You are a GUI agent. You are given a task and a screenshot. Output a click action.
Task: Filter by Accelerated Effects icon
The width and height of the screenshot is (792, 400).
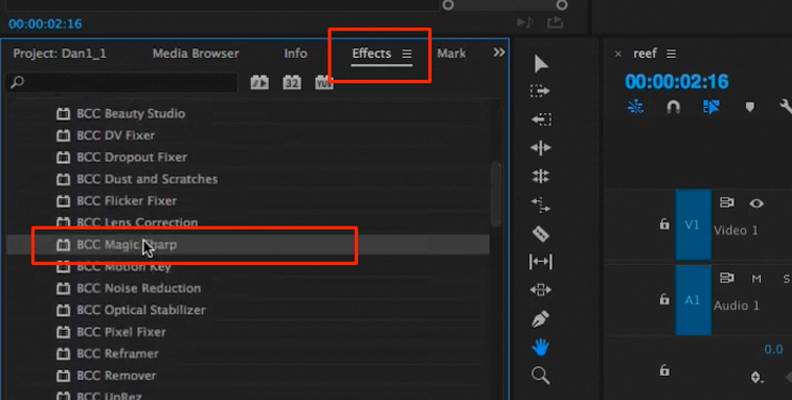(x=260, y=82)
